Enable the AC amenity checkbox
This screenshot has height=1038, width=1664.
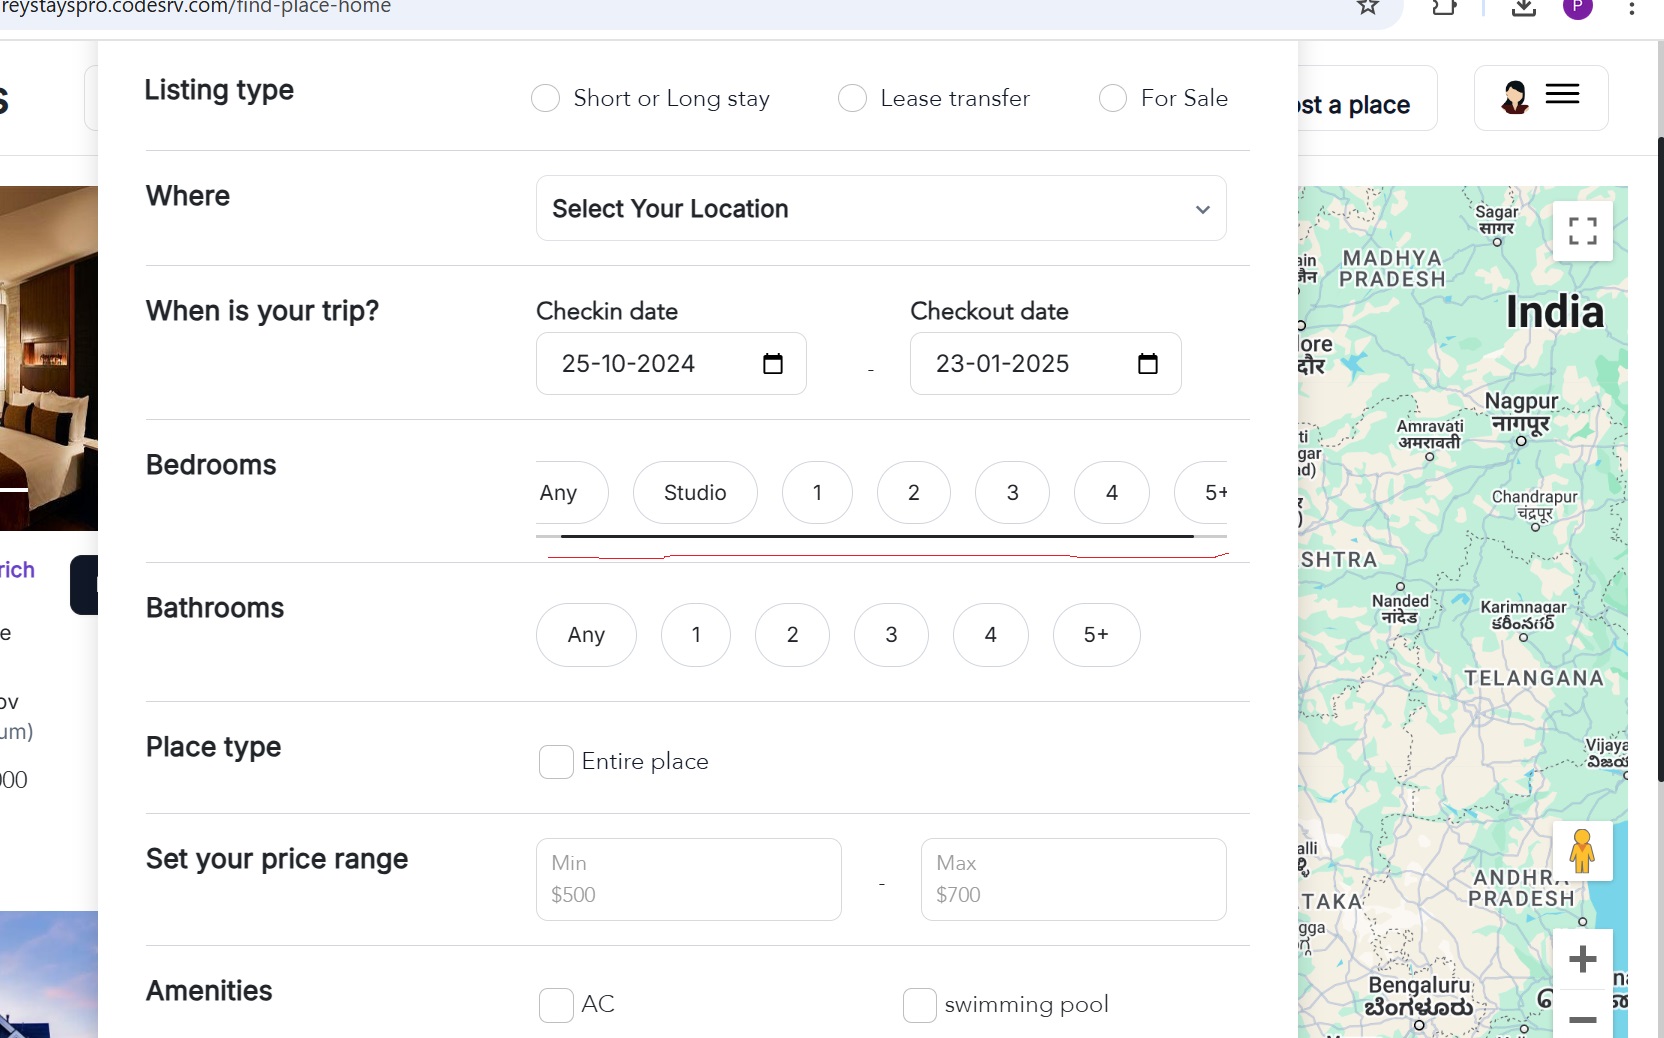point(556,1005)
